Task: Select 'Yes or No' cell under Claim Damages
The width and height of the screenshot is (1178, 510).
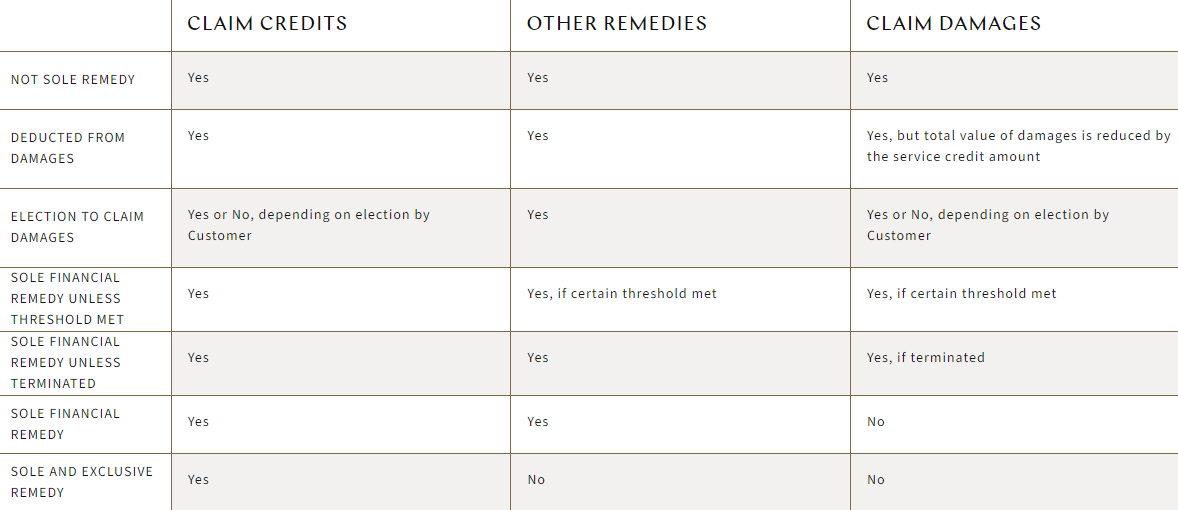Action: [987, 225]
